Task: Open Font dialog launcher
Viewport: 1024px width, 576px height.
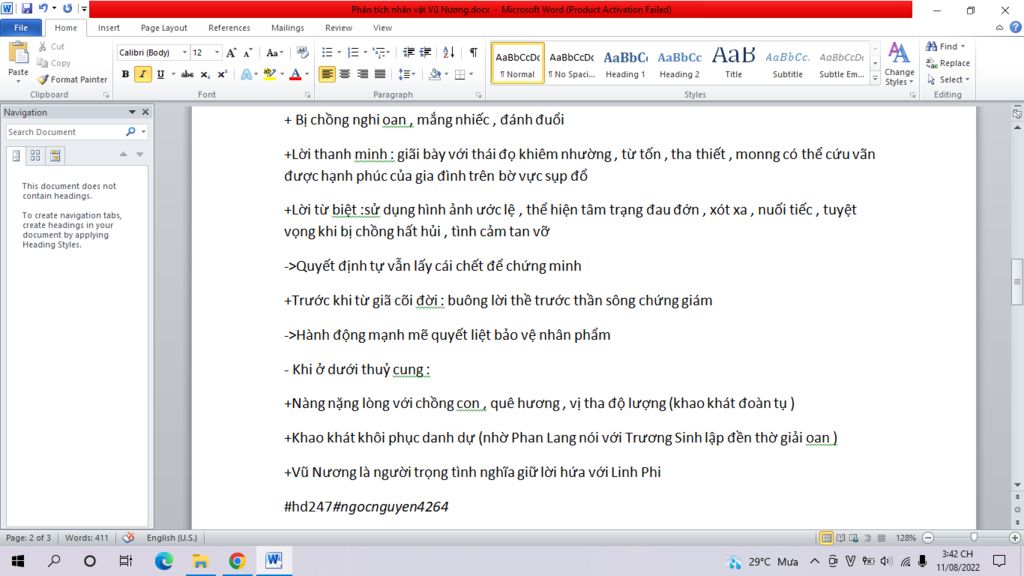Action: click(x=308, y=95)
